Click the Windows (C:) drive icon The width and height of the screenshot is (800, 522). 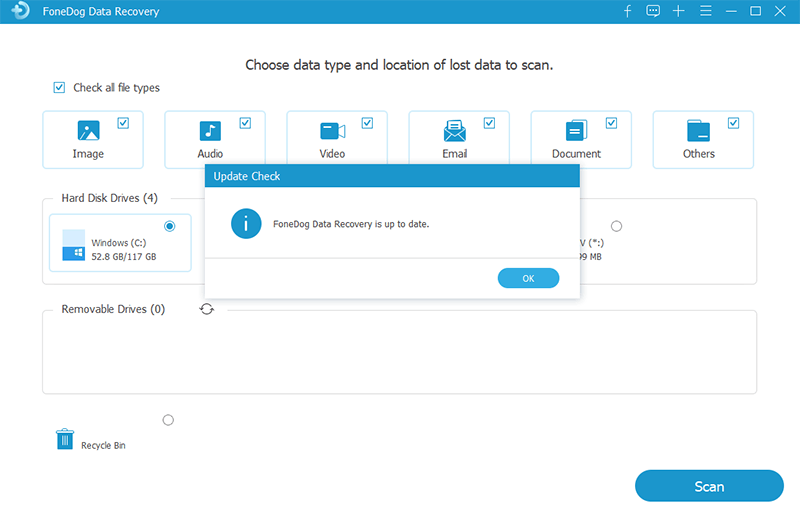pyautogui.click(x=73, y=245)
